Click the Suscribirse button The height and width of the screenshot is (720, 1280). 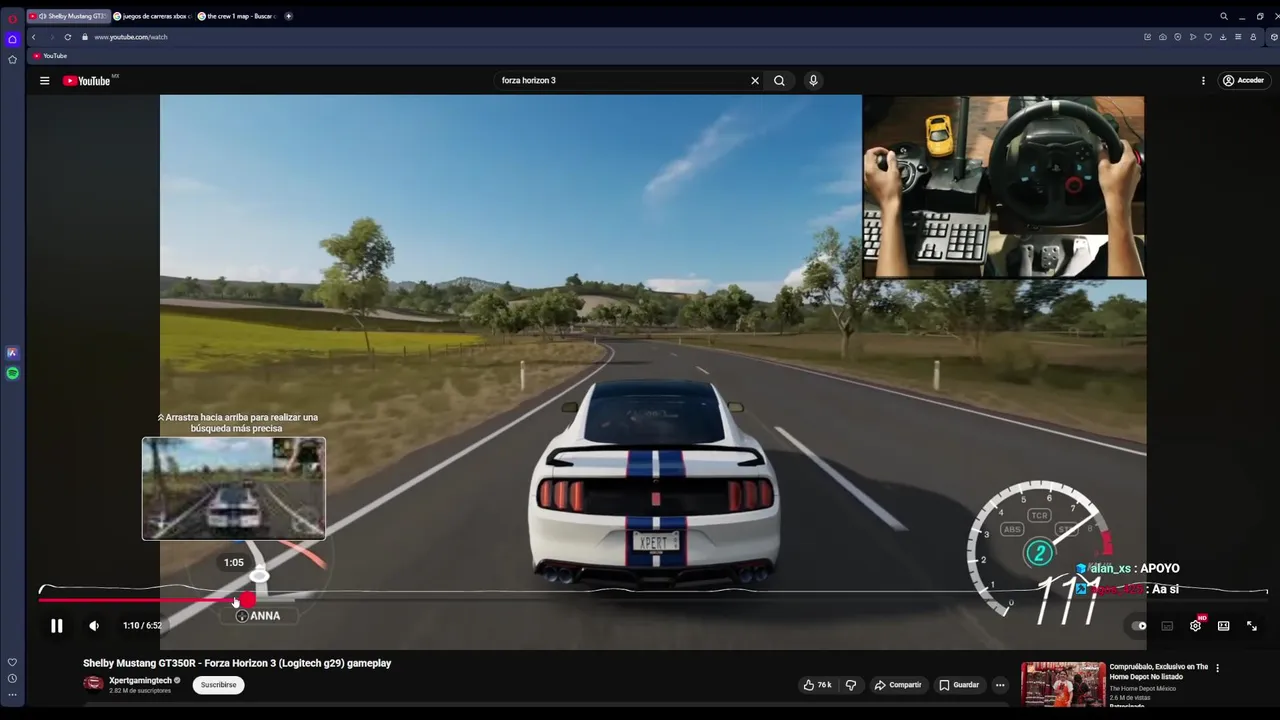coord(218,685)
